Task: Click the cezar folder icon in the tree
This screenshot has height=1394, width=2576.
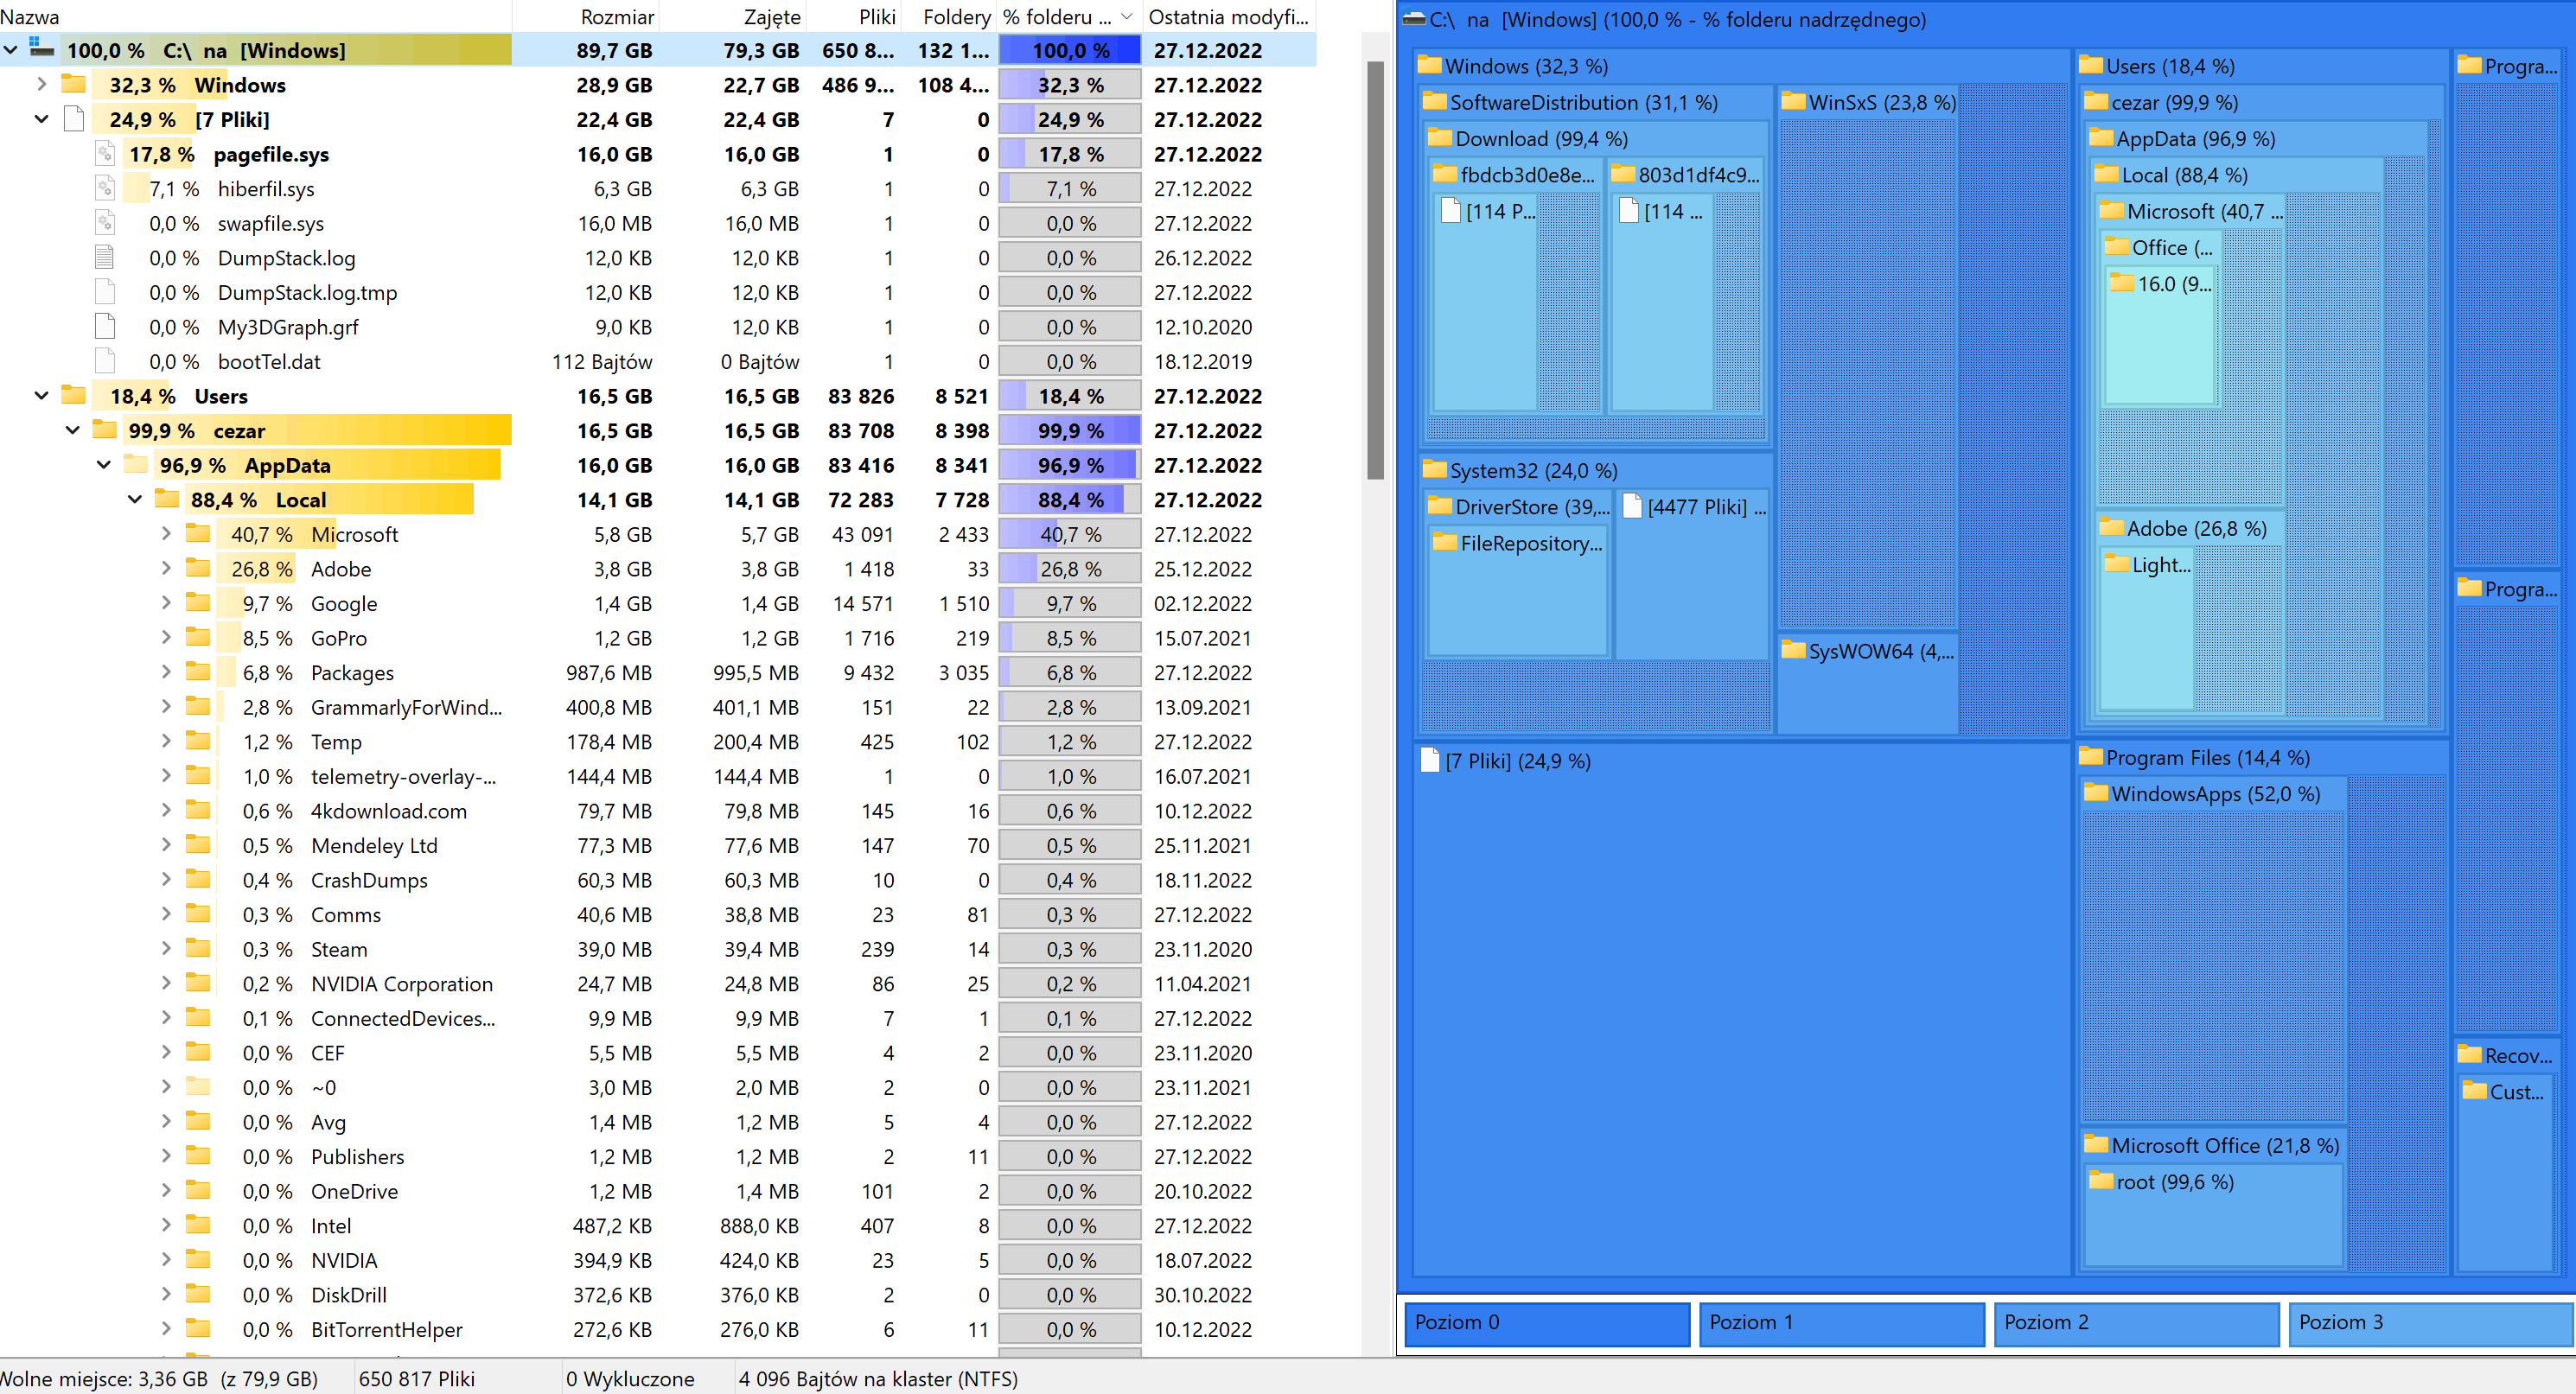Action: (x=104, y=430)
